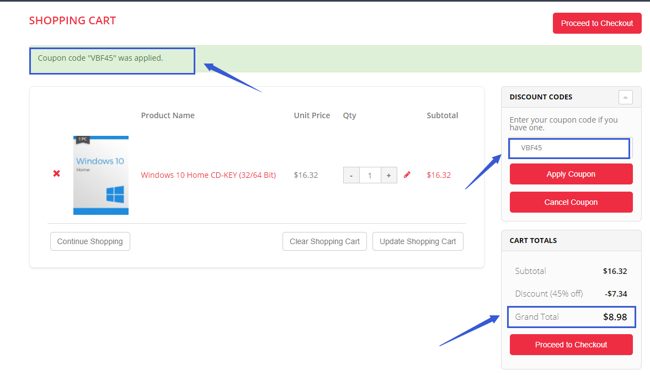The height and width of the screenshot is (375, 650).
Task: Click the coupon applied success message
Action: pos(100,58)
